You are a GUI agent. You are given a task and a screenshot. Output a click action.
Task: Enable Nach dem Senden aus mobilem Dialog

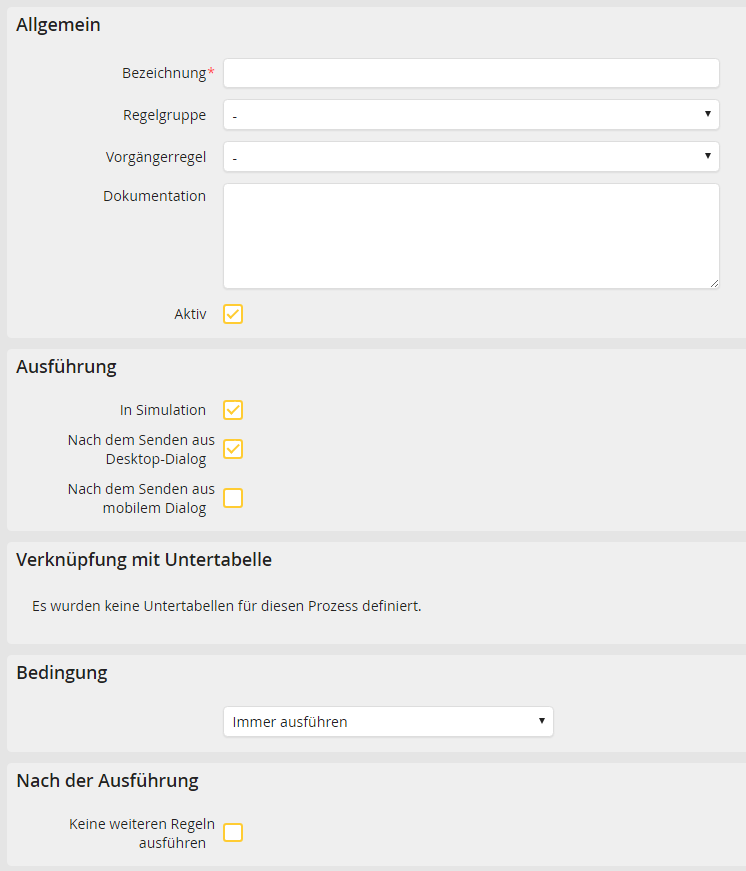(x=233, y=498)
